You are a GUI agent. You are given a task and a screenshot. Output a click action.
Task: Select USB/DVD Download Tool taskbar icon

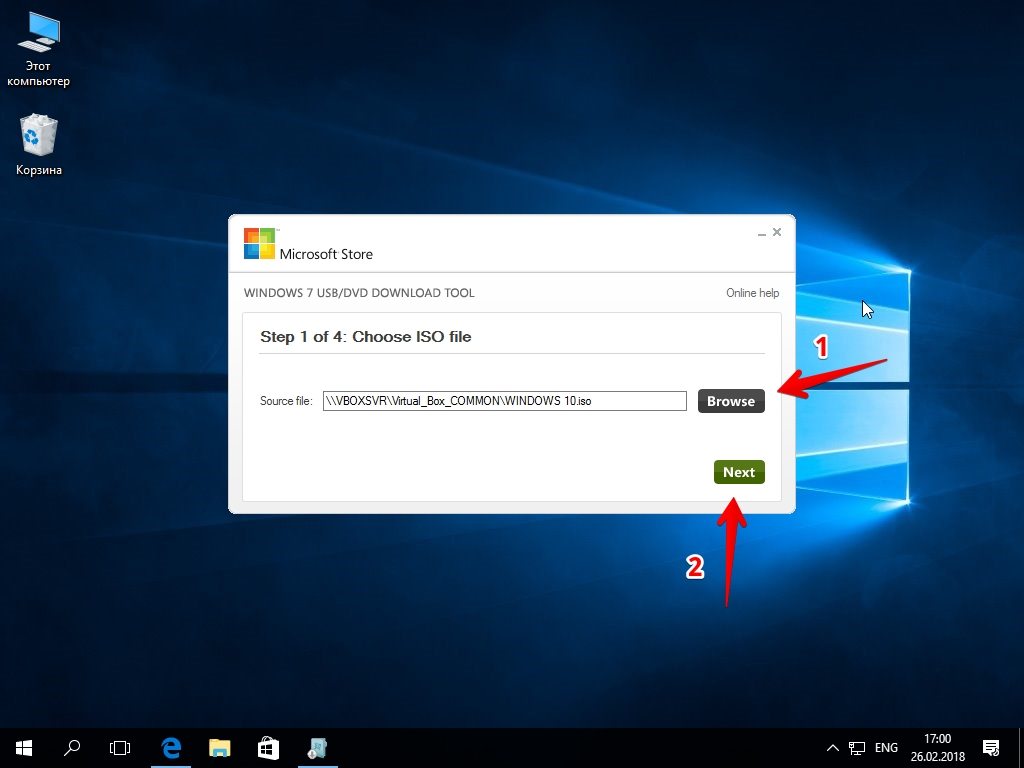pyautogui.click(x=317, y=748)
